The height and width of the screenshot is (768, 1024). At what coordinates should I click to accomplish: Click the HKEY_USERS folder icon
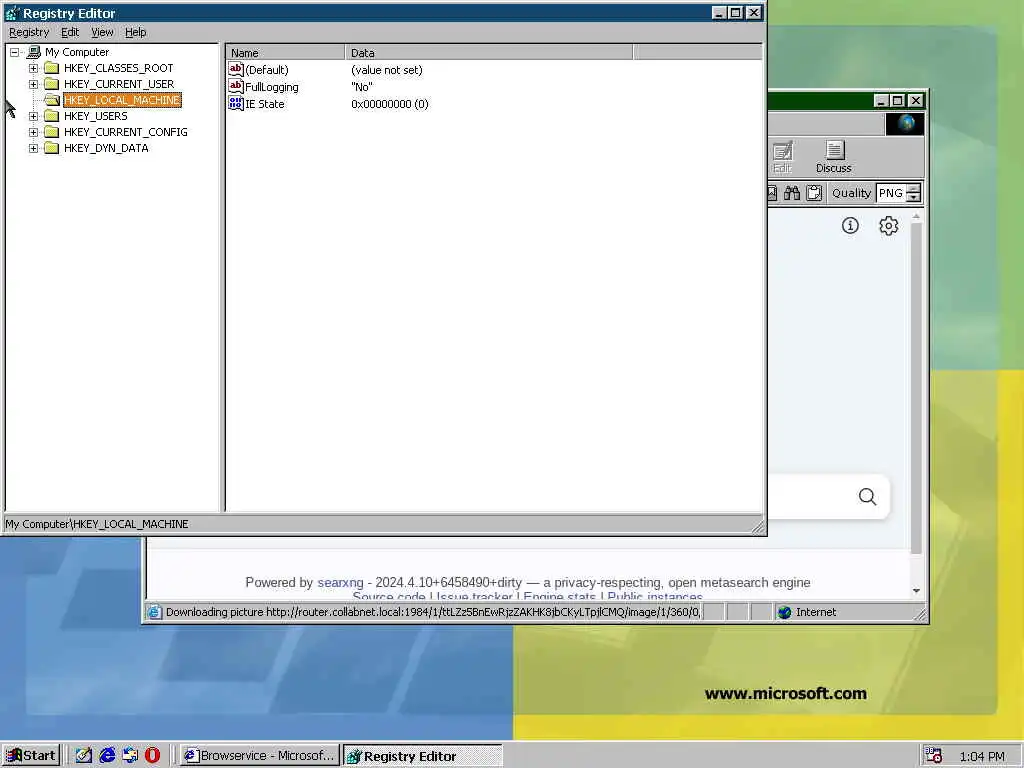[52, 116]
